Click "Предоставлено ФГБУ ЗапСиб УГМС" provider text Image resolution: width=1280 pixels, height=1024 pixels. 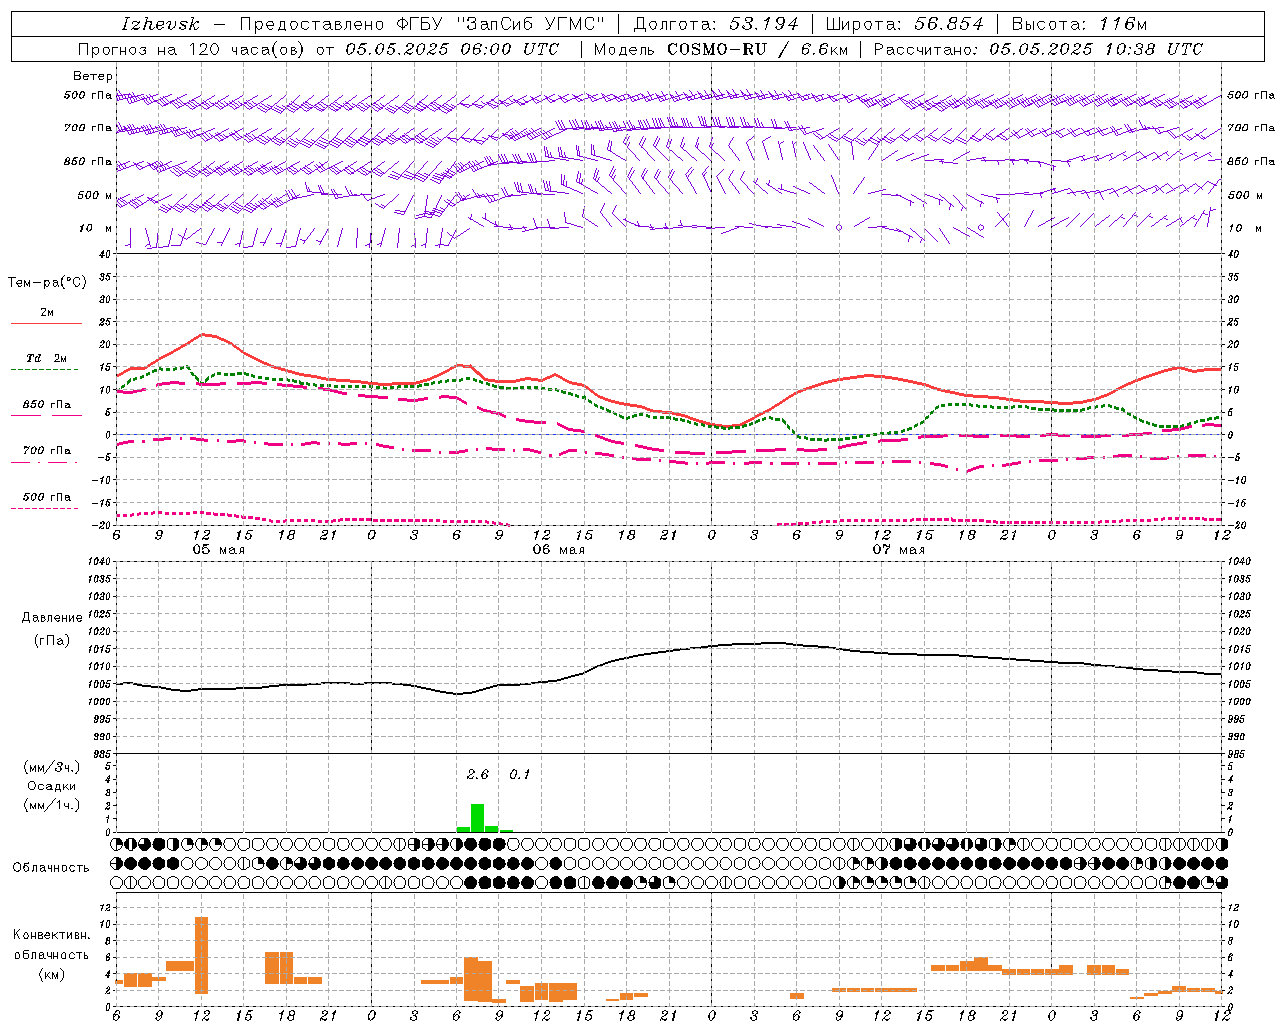[422, 24]
